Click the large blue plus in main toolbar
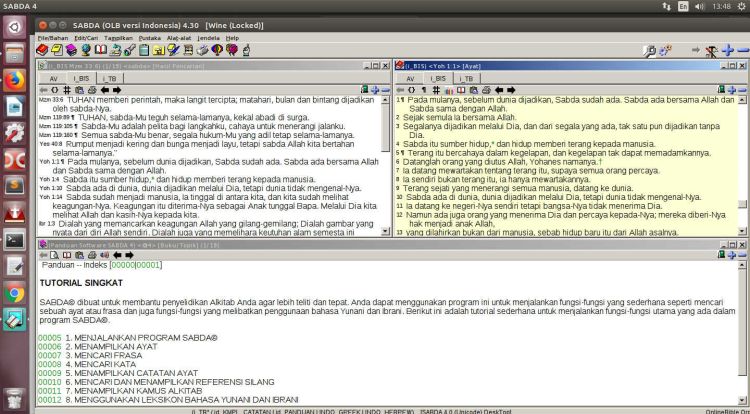The height and width of the screenshot is (414, 750). [728, 50]
